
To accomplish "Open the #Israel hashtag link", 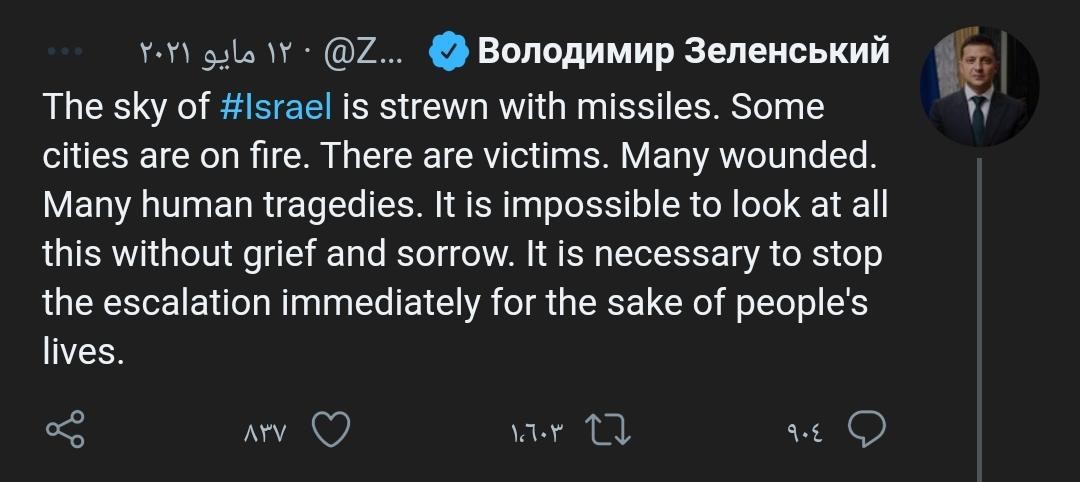I will pyautogui.click(x=275, y=107).
